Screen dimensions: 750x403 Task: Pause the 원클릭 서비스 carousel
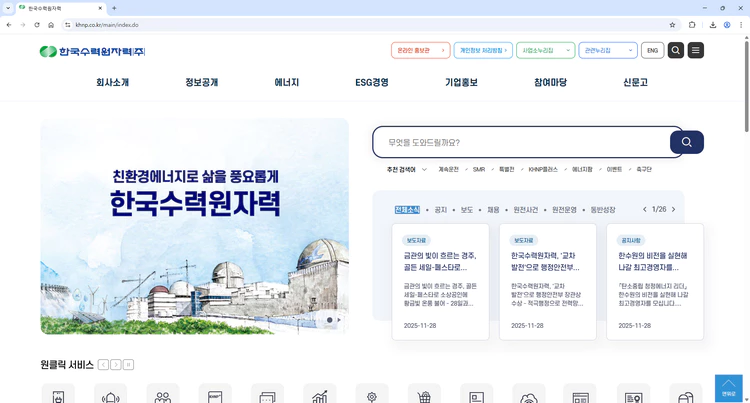pos(129,365)
